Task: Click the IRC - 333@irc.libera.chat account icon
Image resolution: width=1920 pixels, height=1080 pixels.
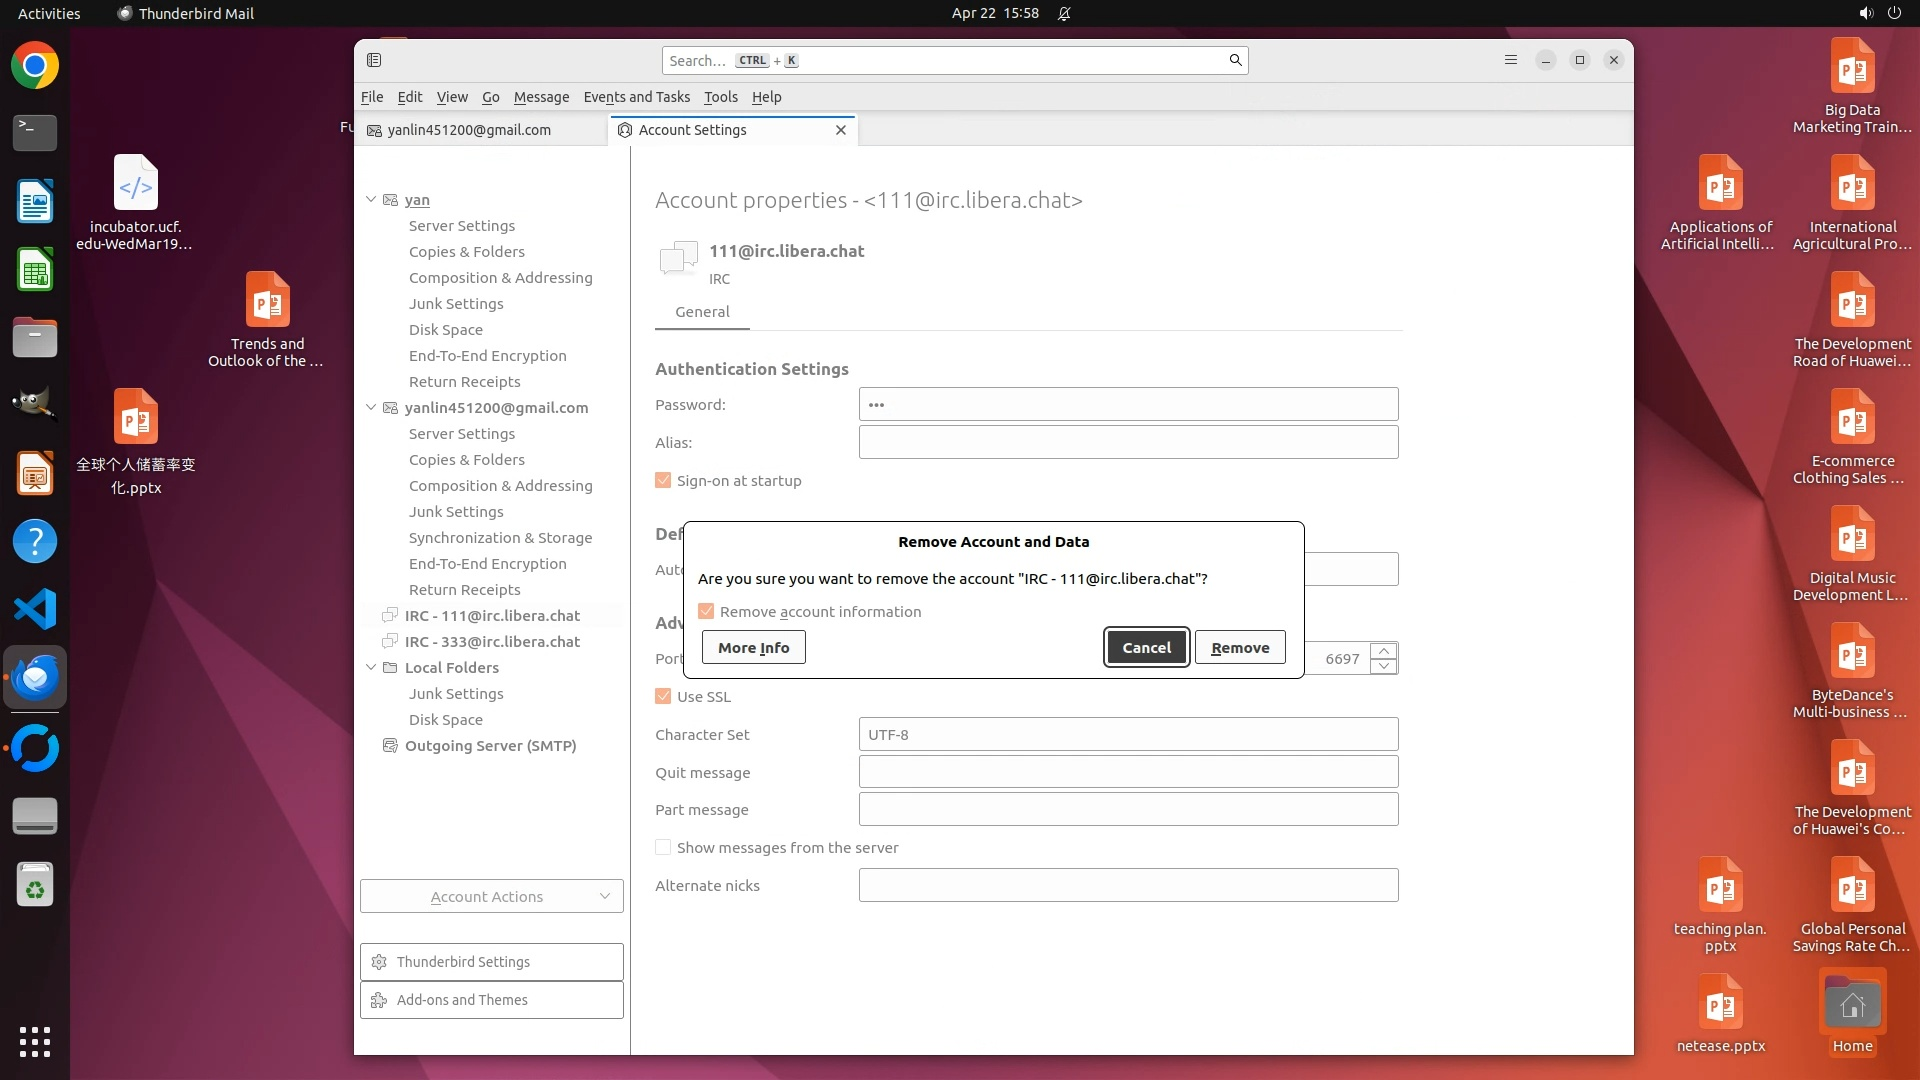Action: (x=391, y=642)
